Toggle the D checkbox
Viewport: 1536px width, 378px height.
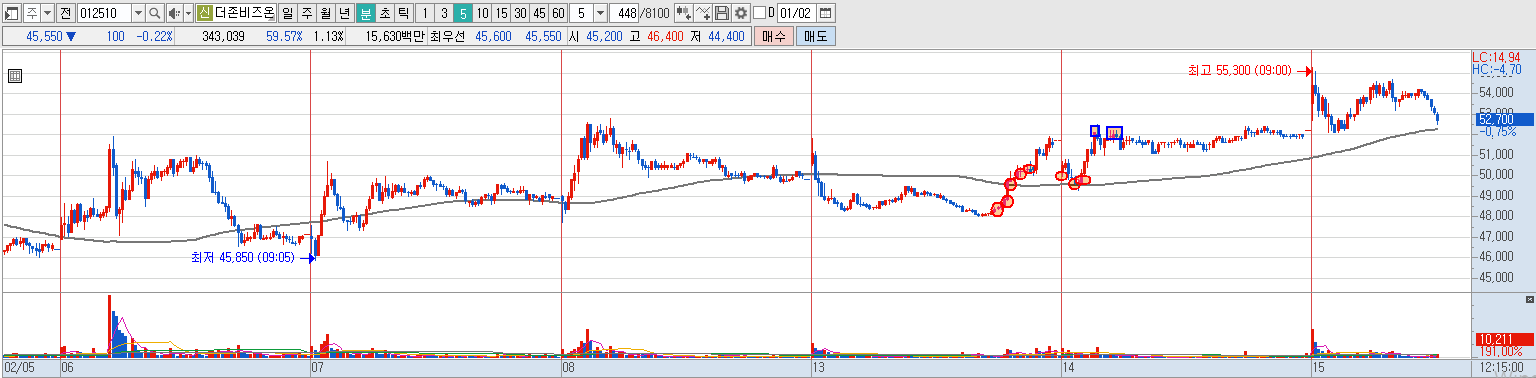point(759,13)
